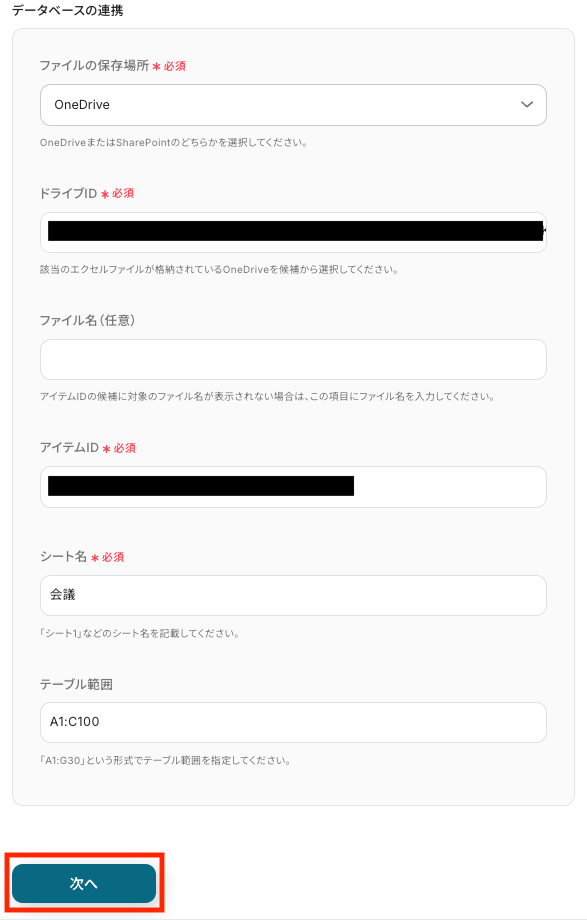Click the ファイル名(任意) field label
This screenshot has height=920, width=587.
pyautogui.click(x=87, y=320)
